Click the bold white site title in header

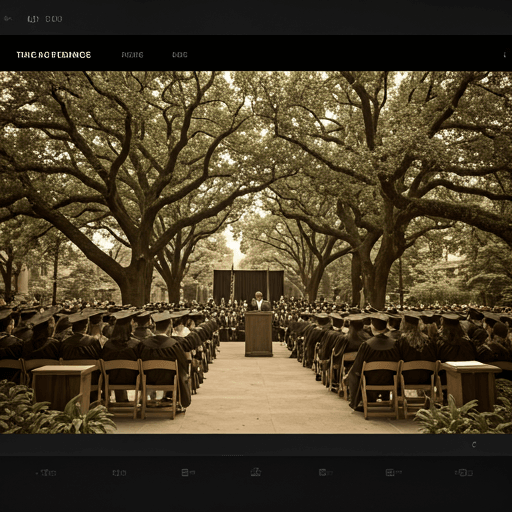tap(54, 55)
